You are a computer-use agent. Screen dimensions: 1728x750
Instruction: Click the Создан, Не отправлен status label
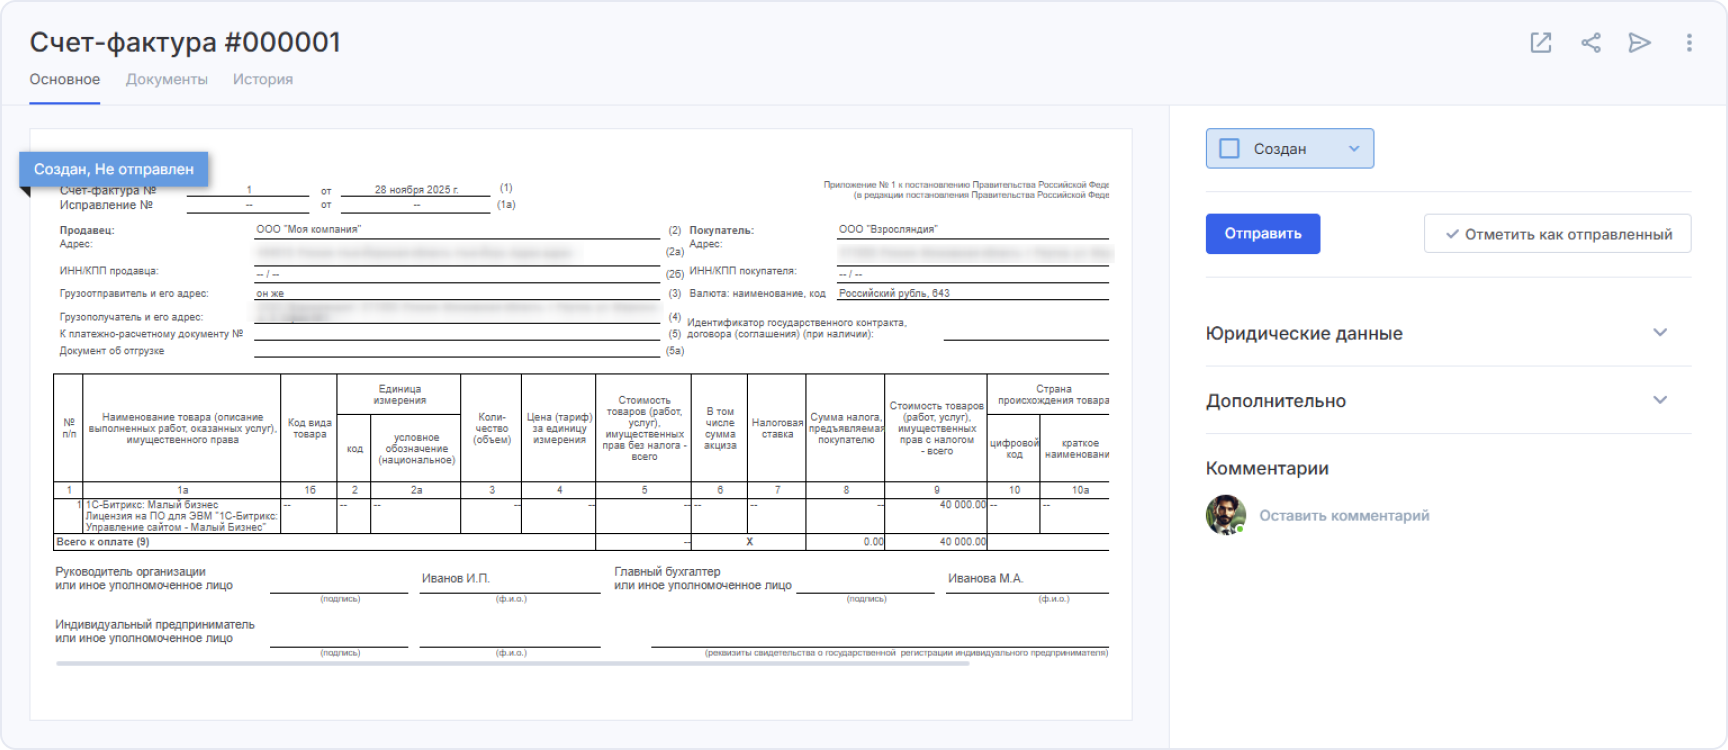click(x=114, y=169)
